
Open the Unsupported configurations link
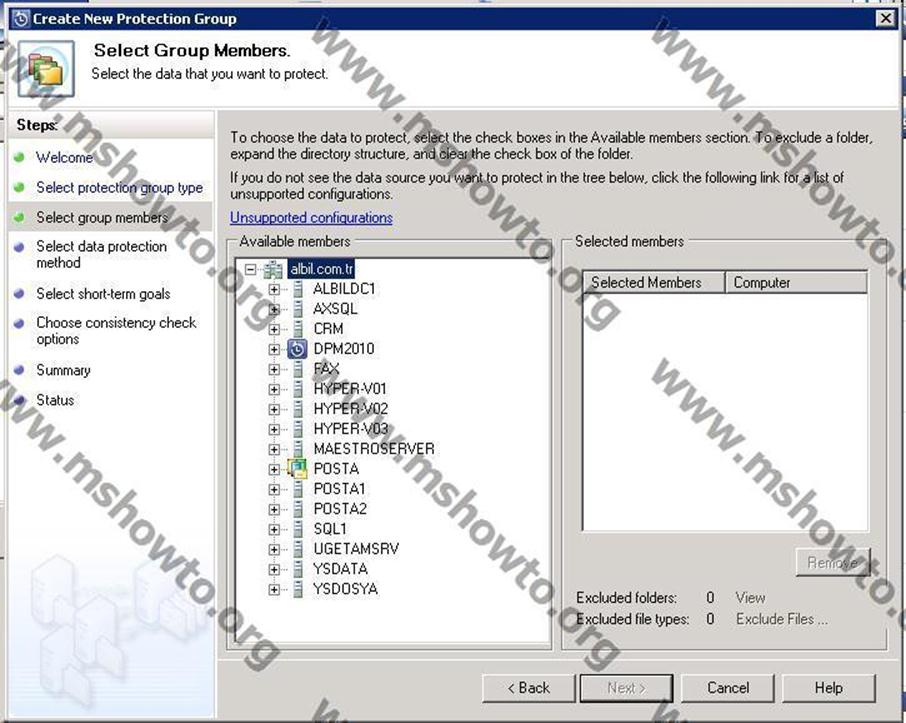(311, 218)
